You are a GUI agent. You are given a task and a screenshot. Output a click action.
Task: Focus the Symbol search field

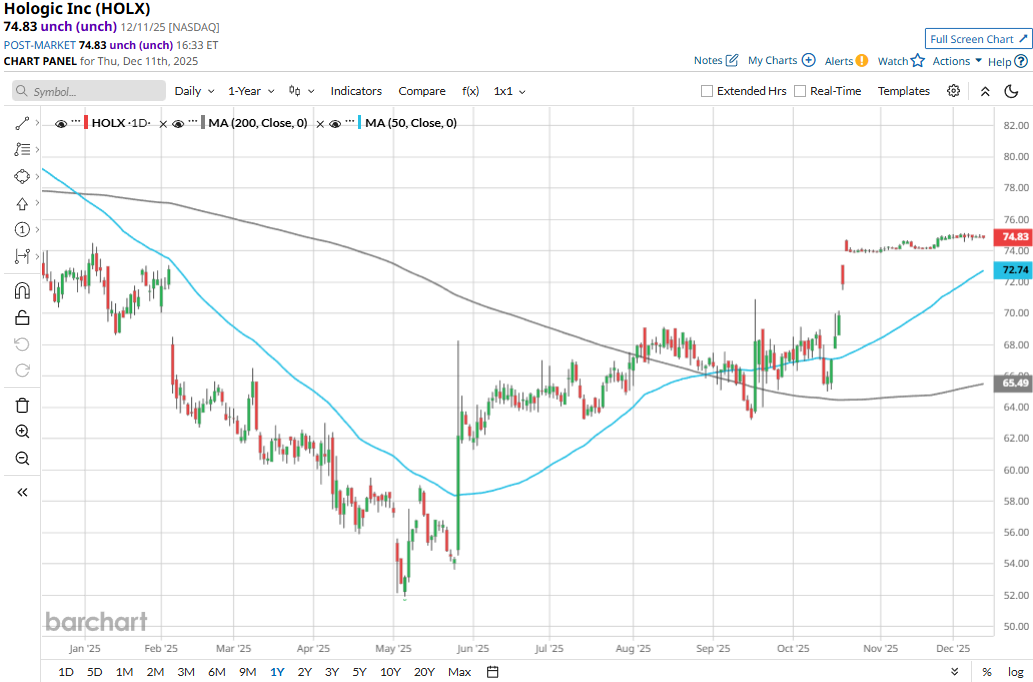tap(89, 91)
